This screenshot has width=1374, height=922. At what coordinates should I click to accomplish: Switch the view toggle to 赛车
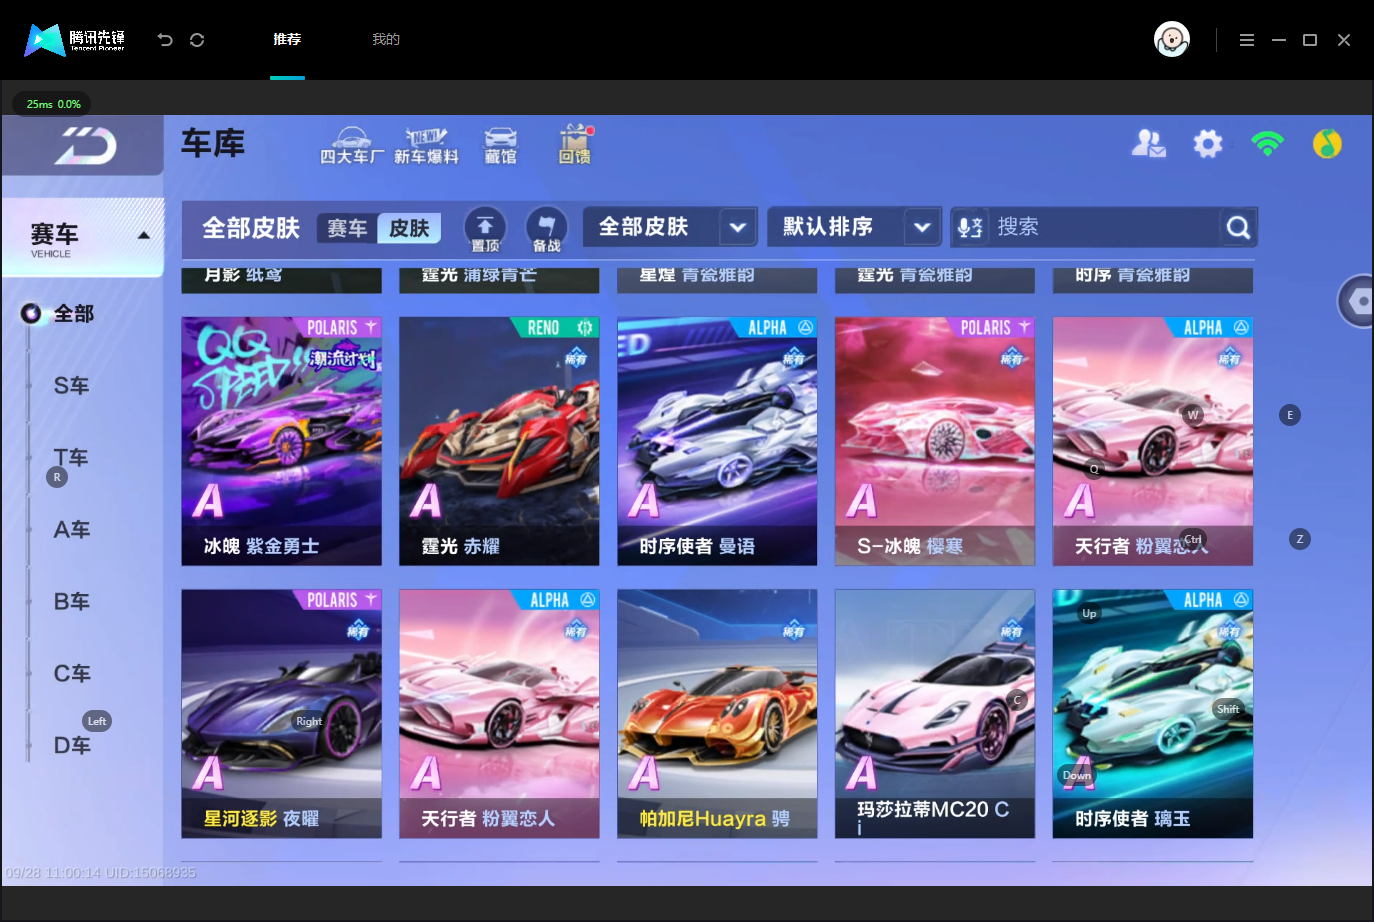(347, 228)
